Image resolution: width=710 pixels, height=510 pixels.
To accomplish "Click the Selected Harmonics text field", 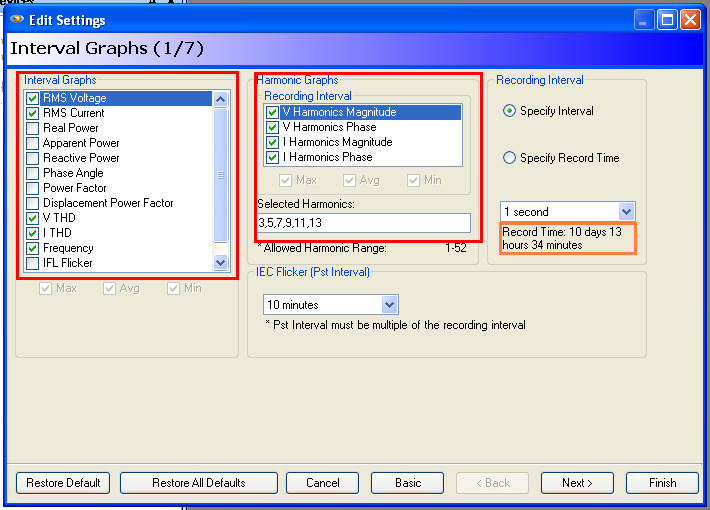I will tap(363, 223).
